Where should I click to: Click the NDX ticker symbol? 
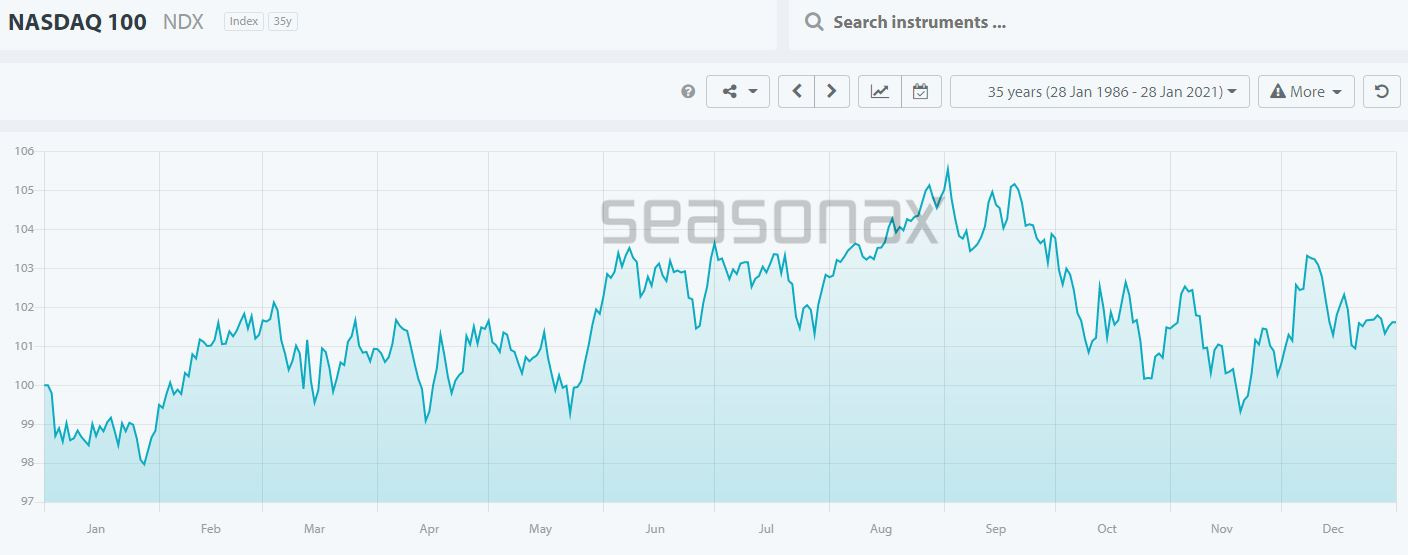coord(183,22)
